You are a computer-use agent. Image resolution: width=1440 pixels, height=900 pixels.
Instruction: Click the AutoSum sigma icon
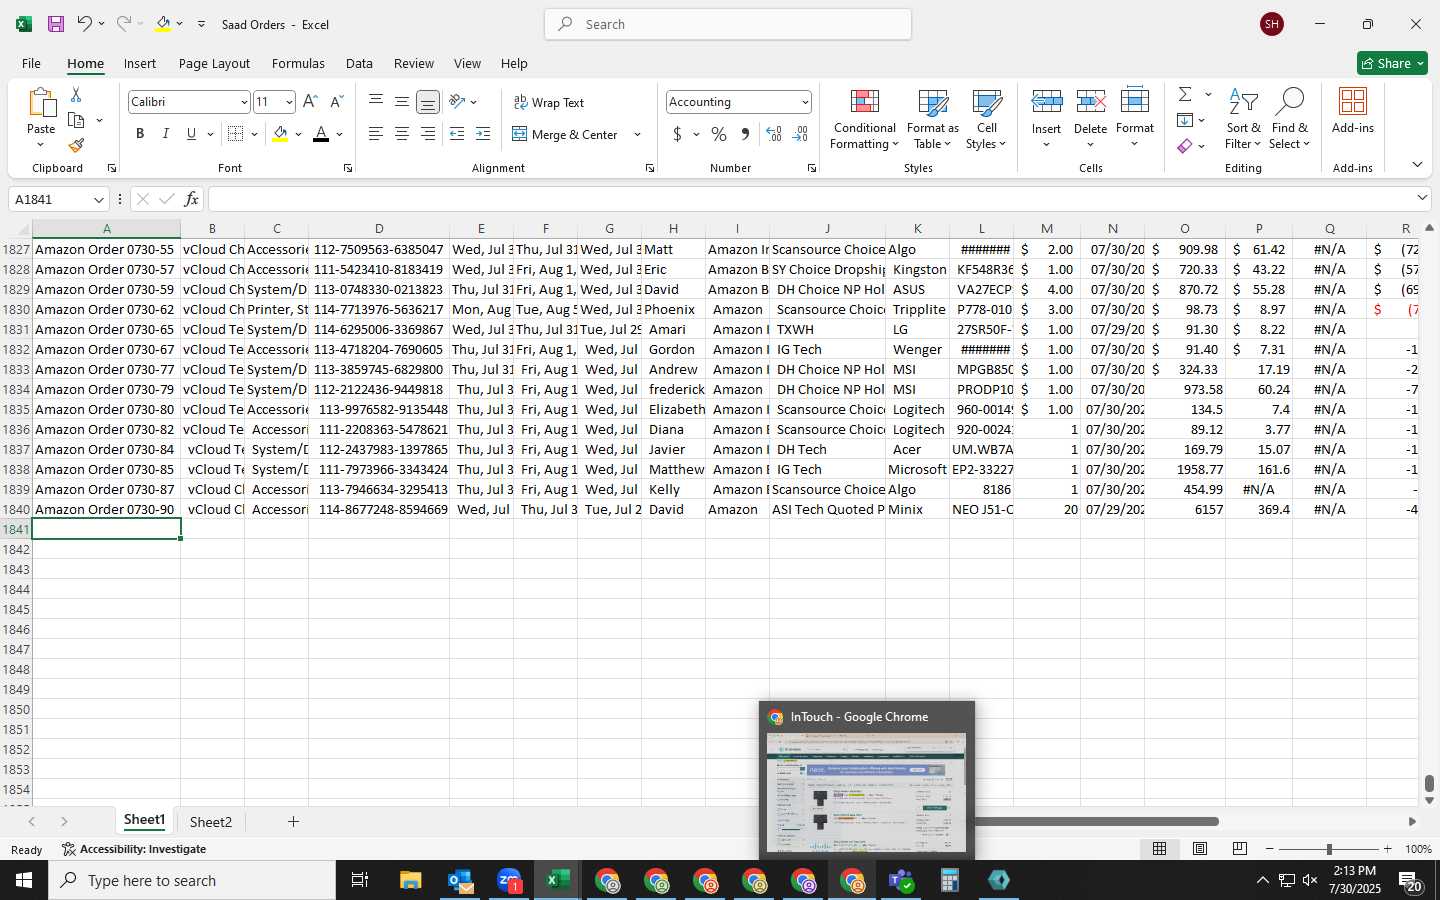pyautogui.click(x=1185, y=94)
